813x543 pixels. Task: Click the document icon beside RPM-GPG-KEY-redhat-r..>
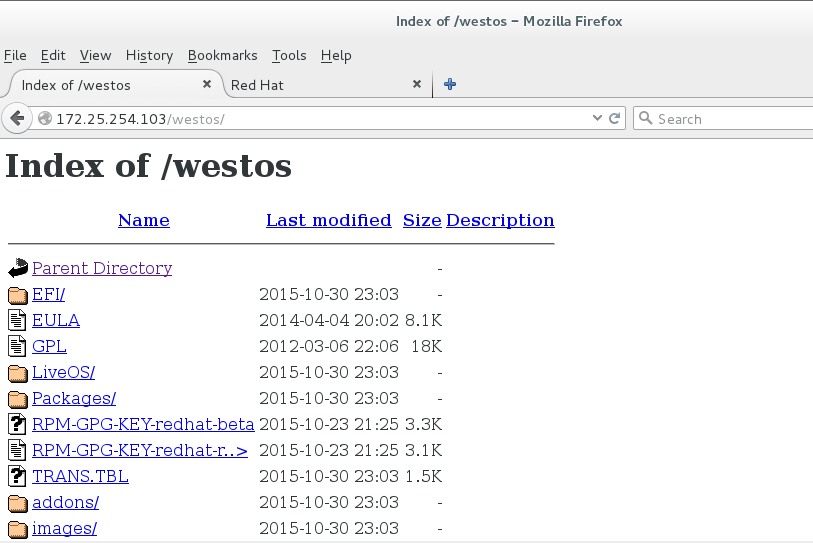tap(17, 450)
